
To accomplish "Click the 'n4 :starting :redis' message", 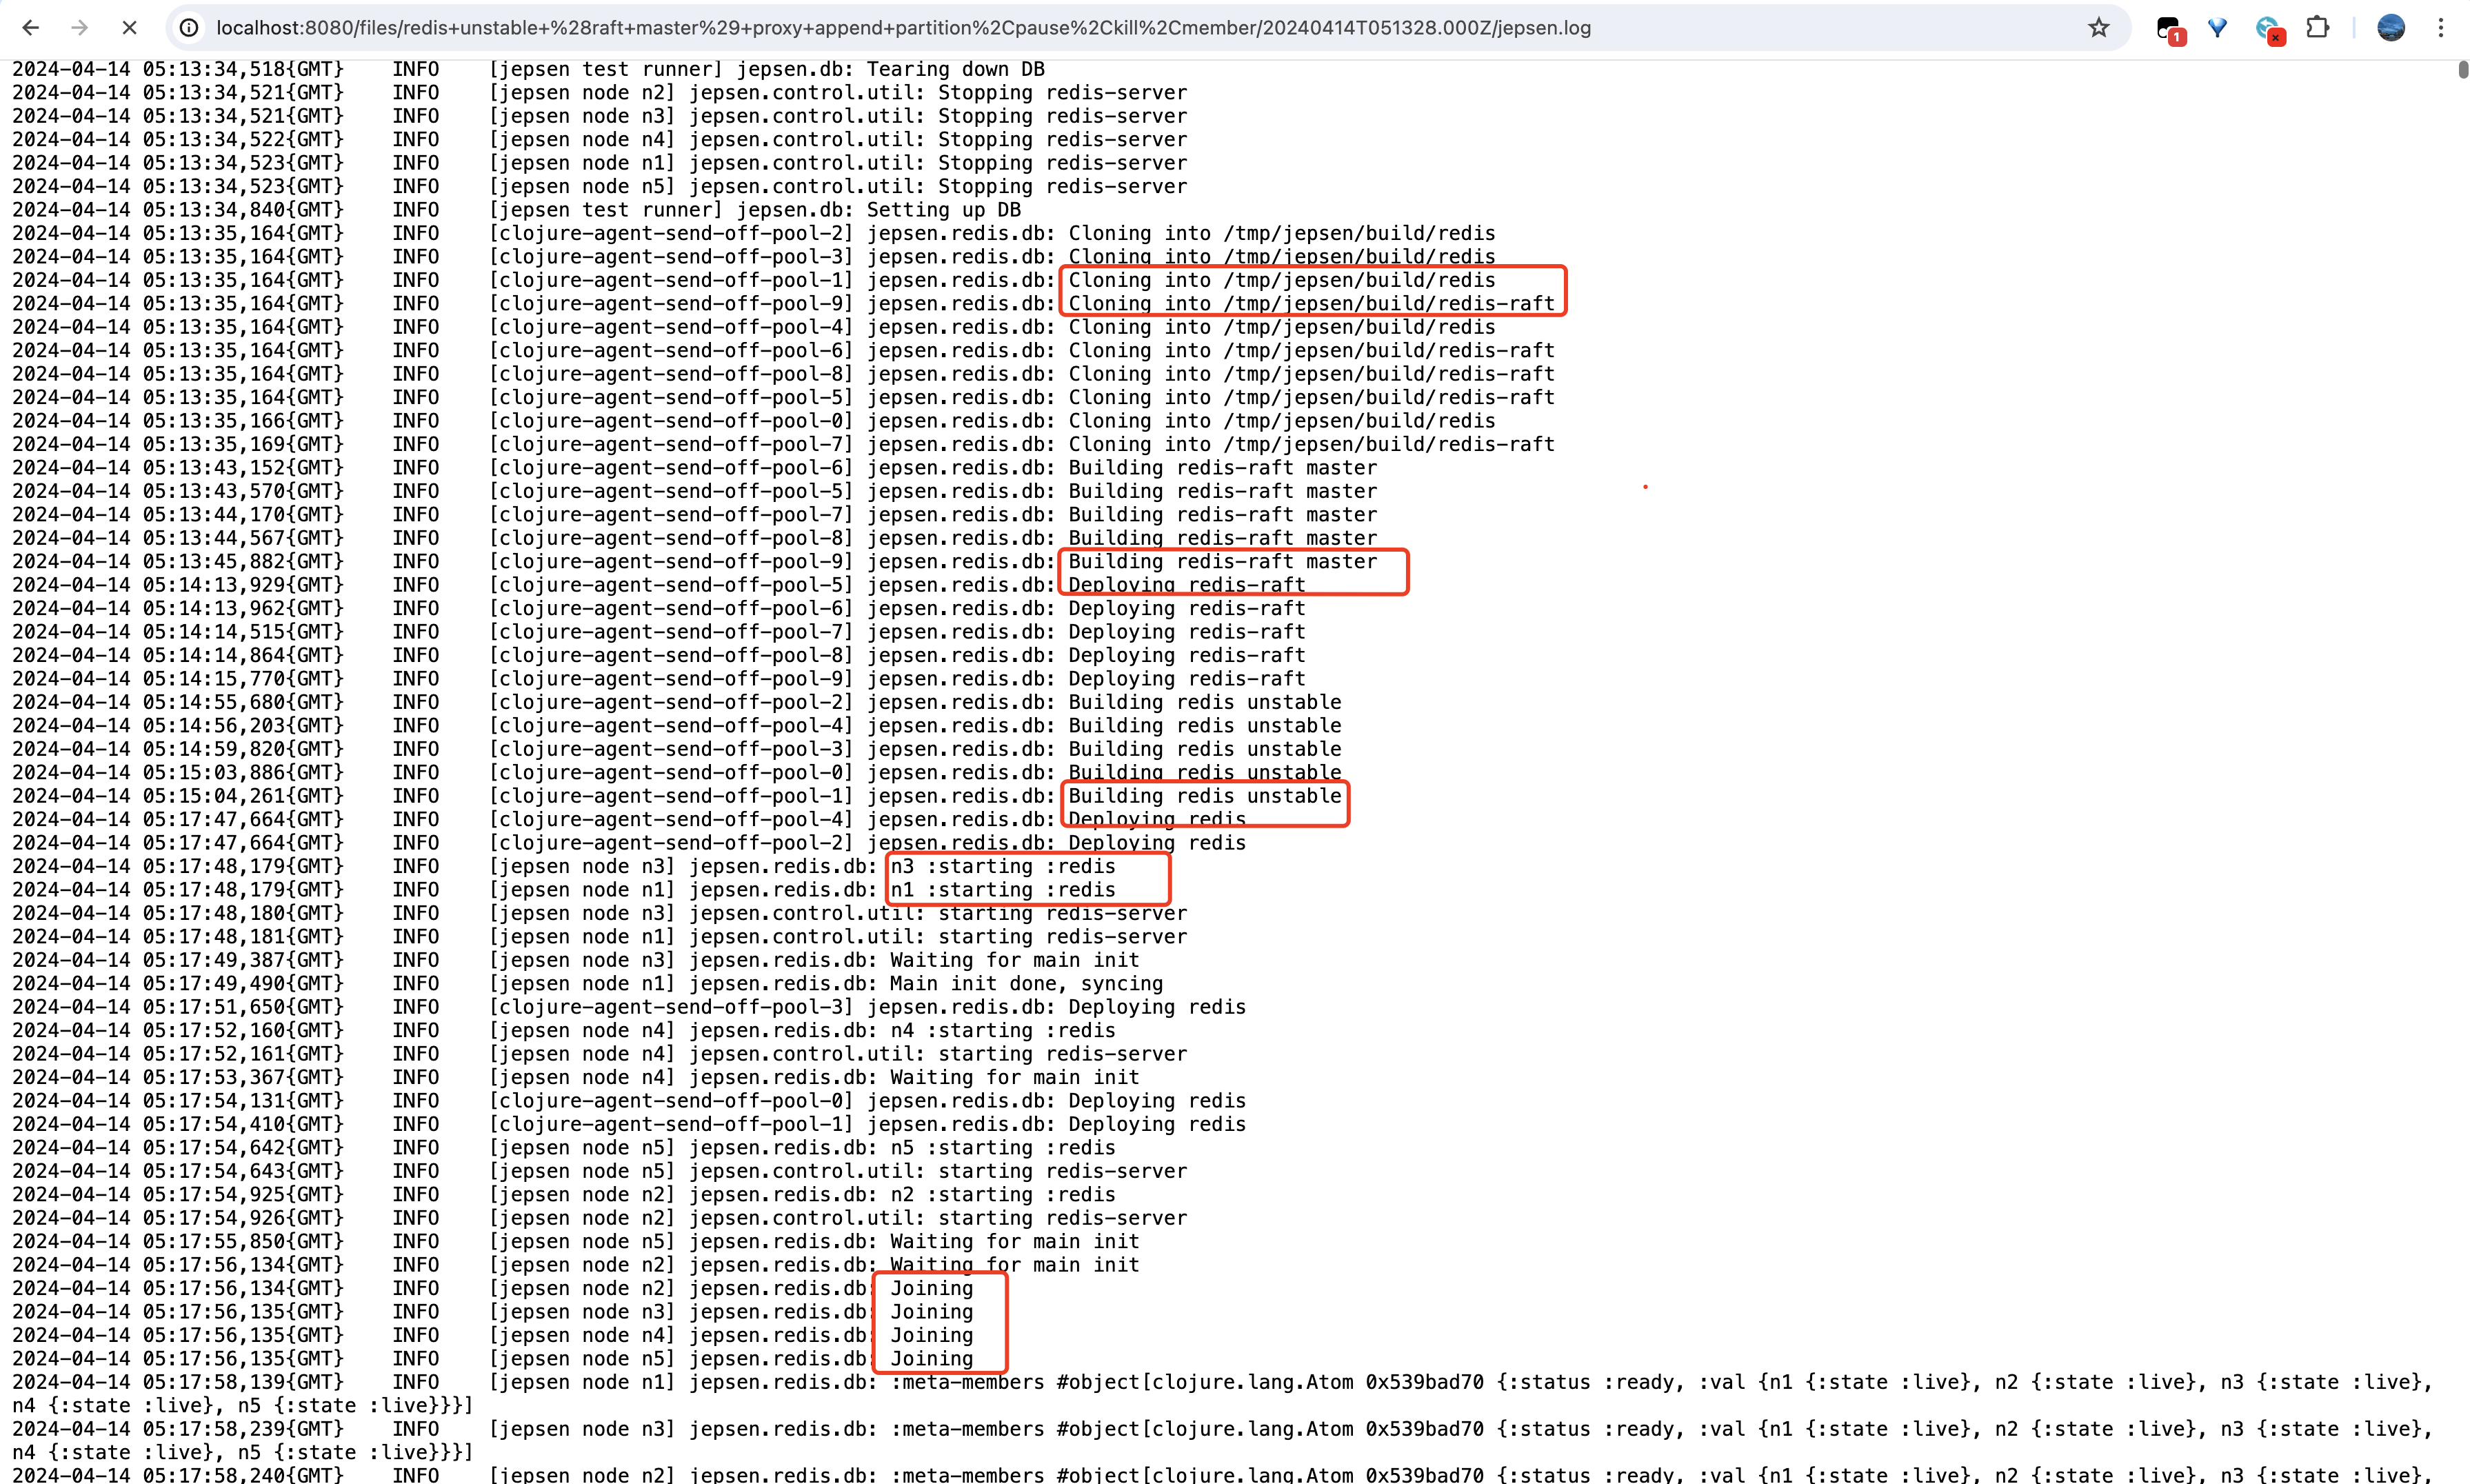I will (1003, 1031).
